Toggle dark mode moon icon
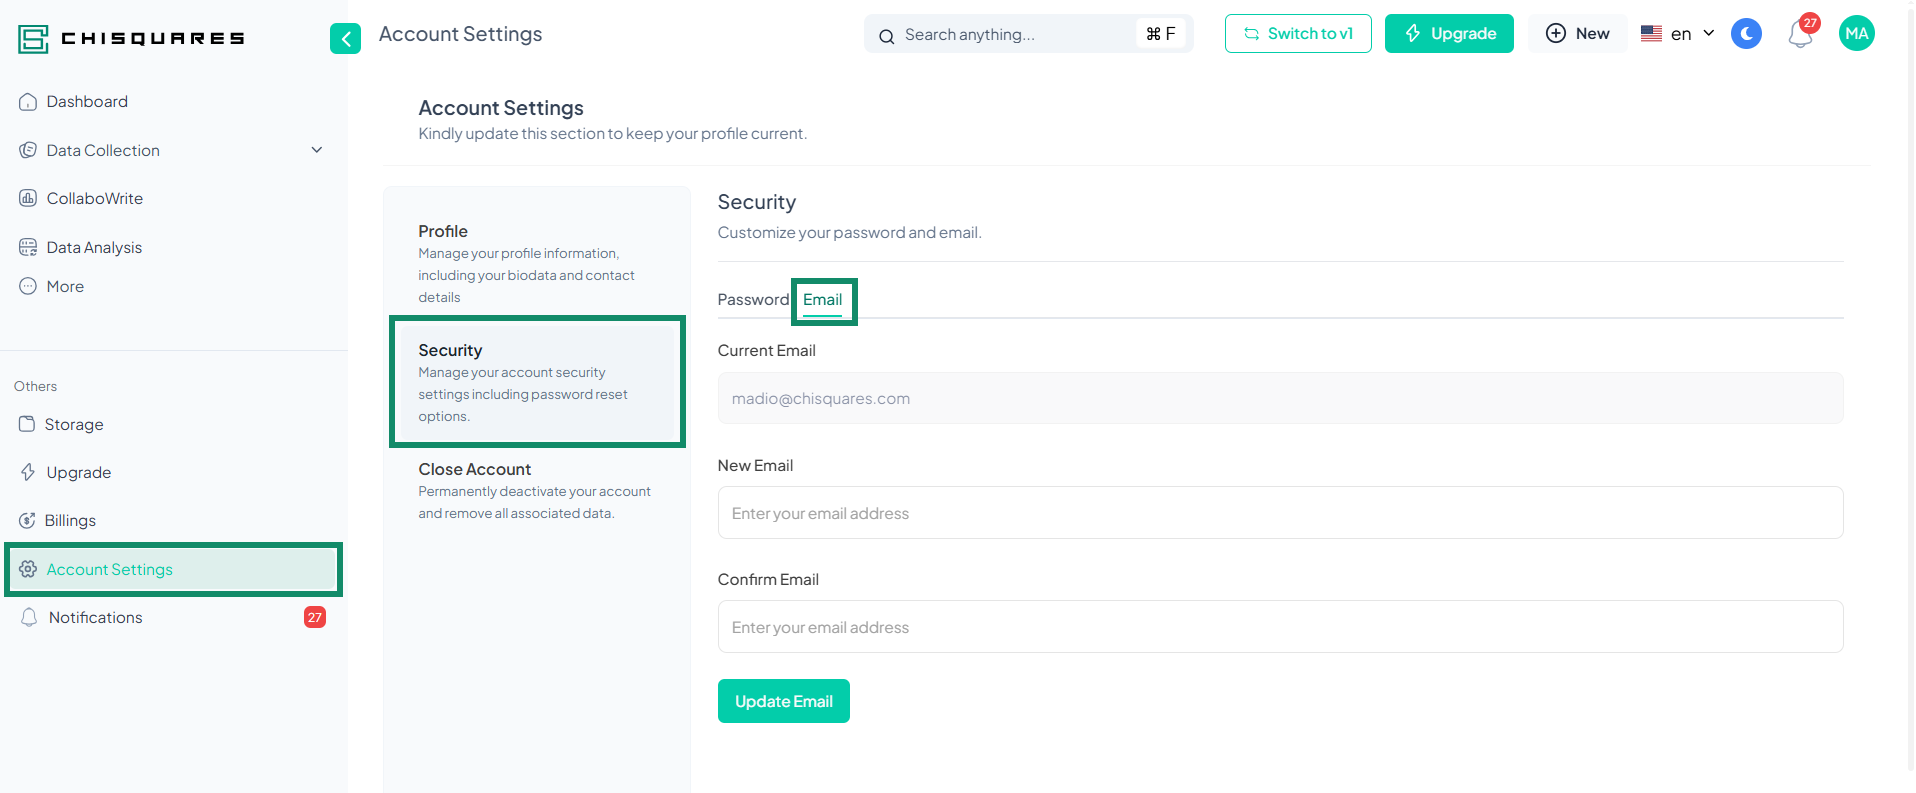 (1746, 33)
